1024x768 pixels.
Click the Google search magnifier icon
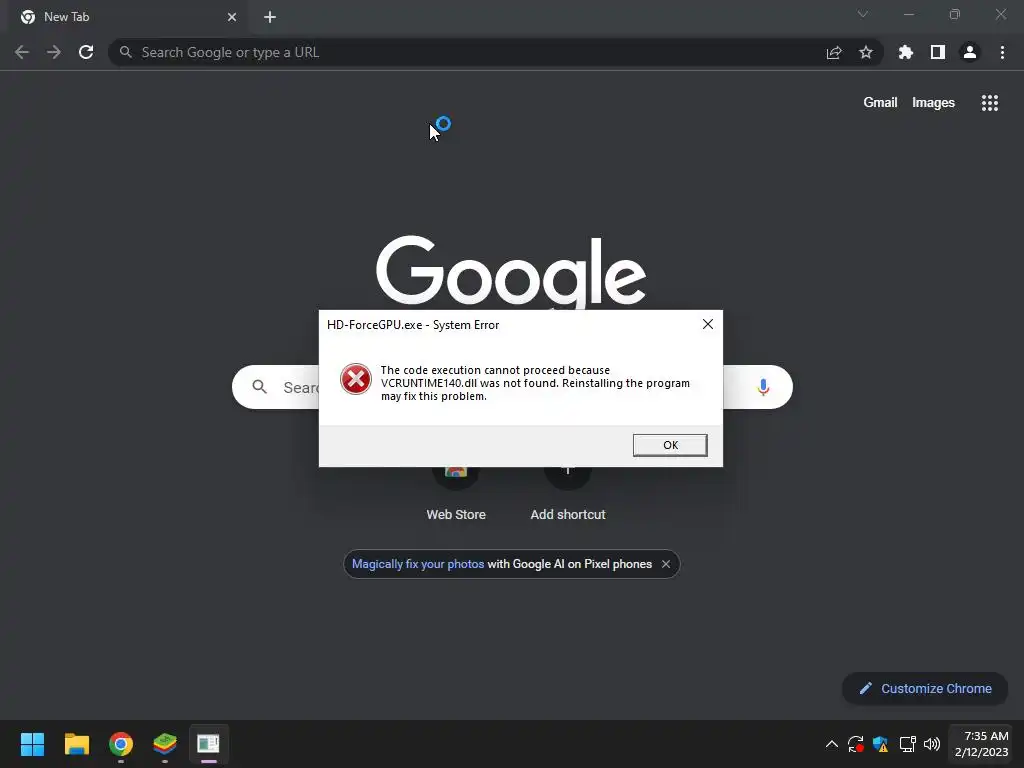click(x=259, y=387)
